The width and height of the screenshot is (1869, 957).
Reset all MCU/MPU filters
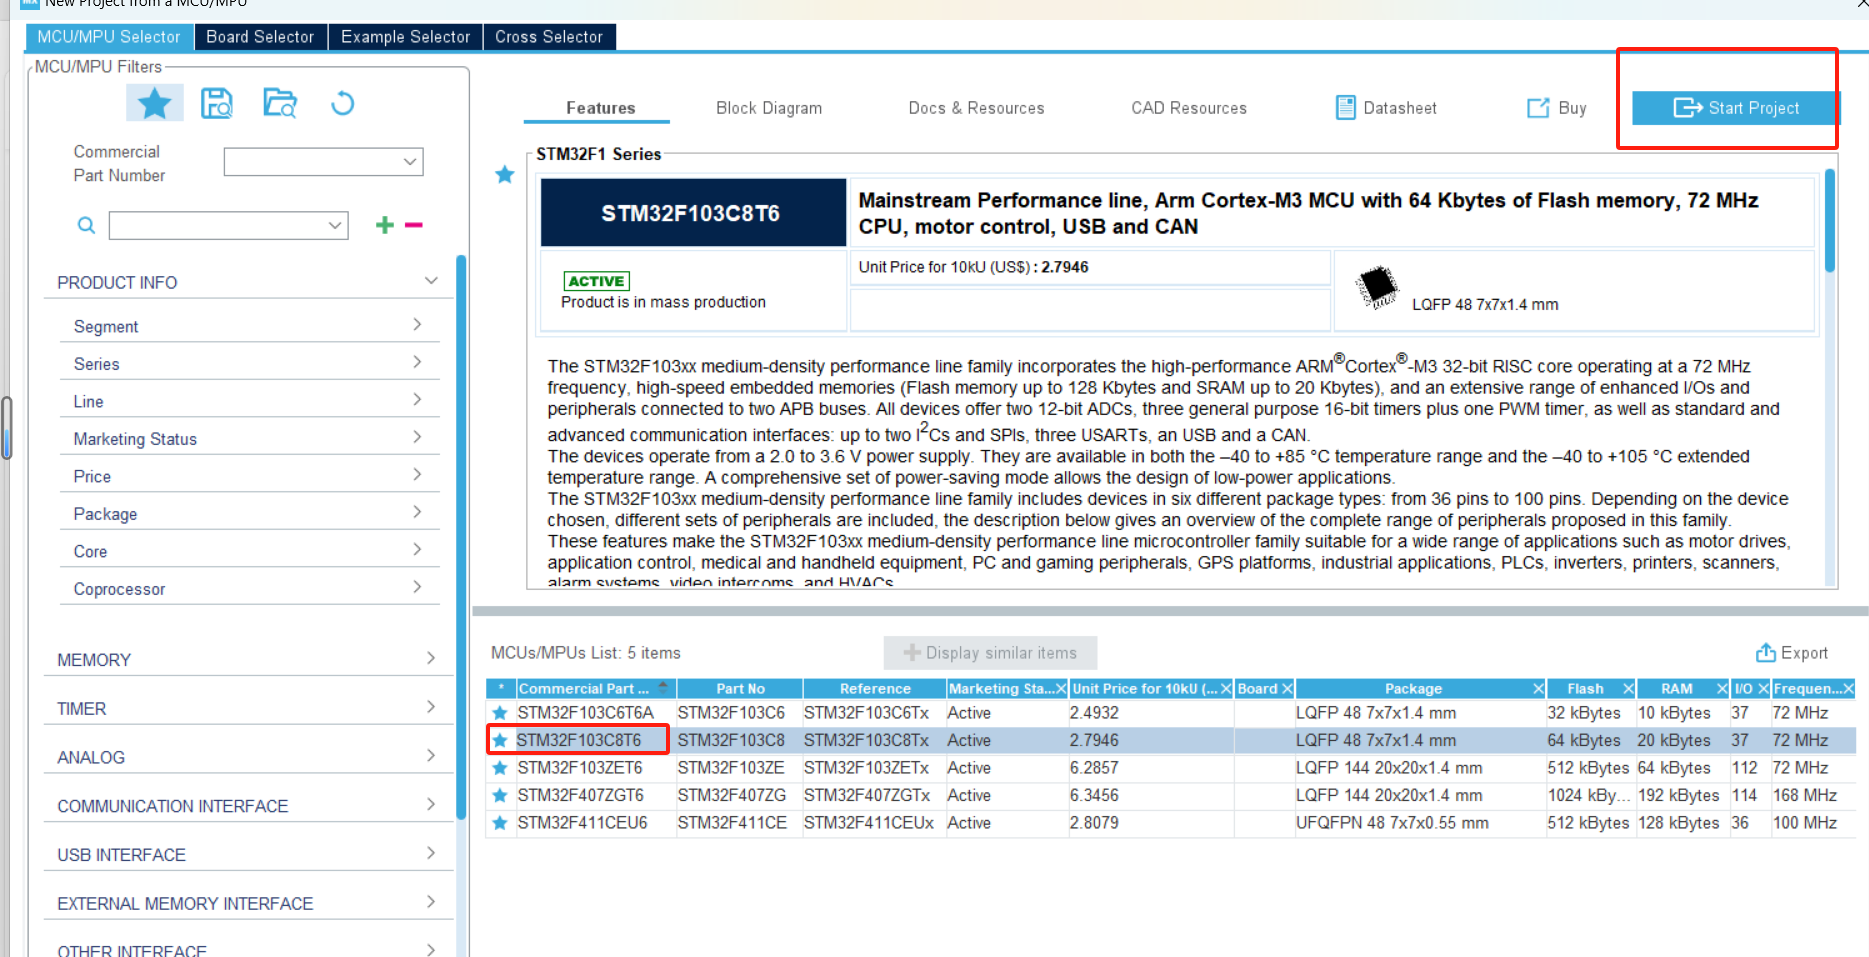342,102
